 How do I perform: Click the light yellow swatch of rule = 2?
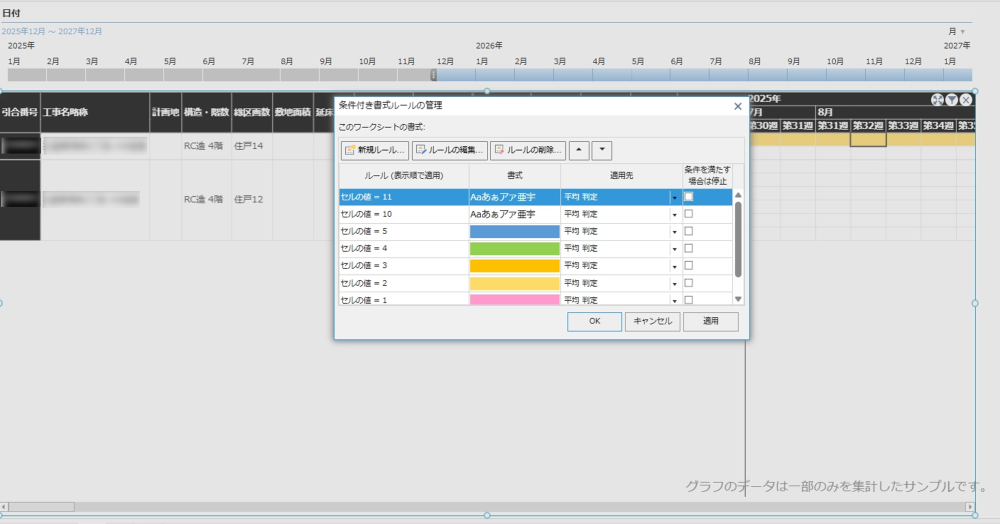(515, 283)
